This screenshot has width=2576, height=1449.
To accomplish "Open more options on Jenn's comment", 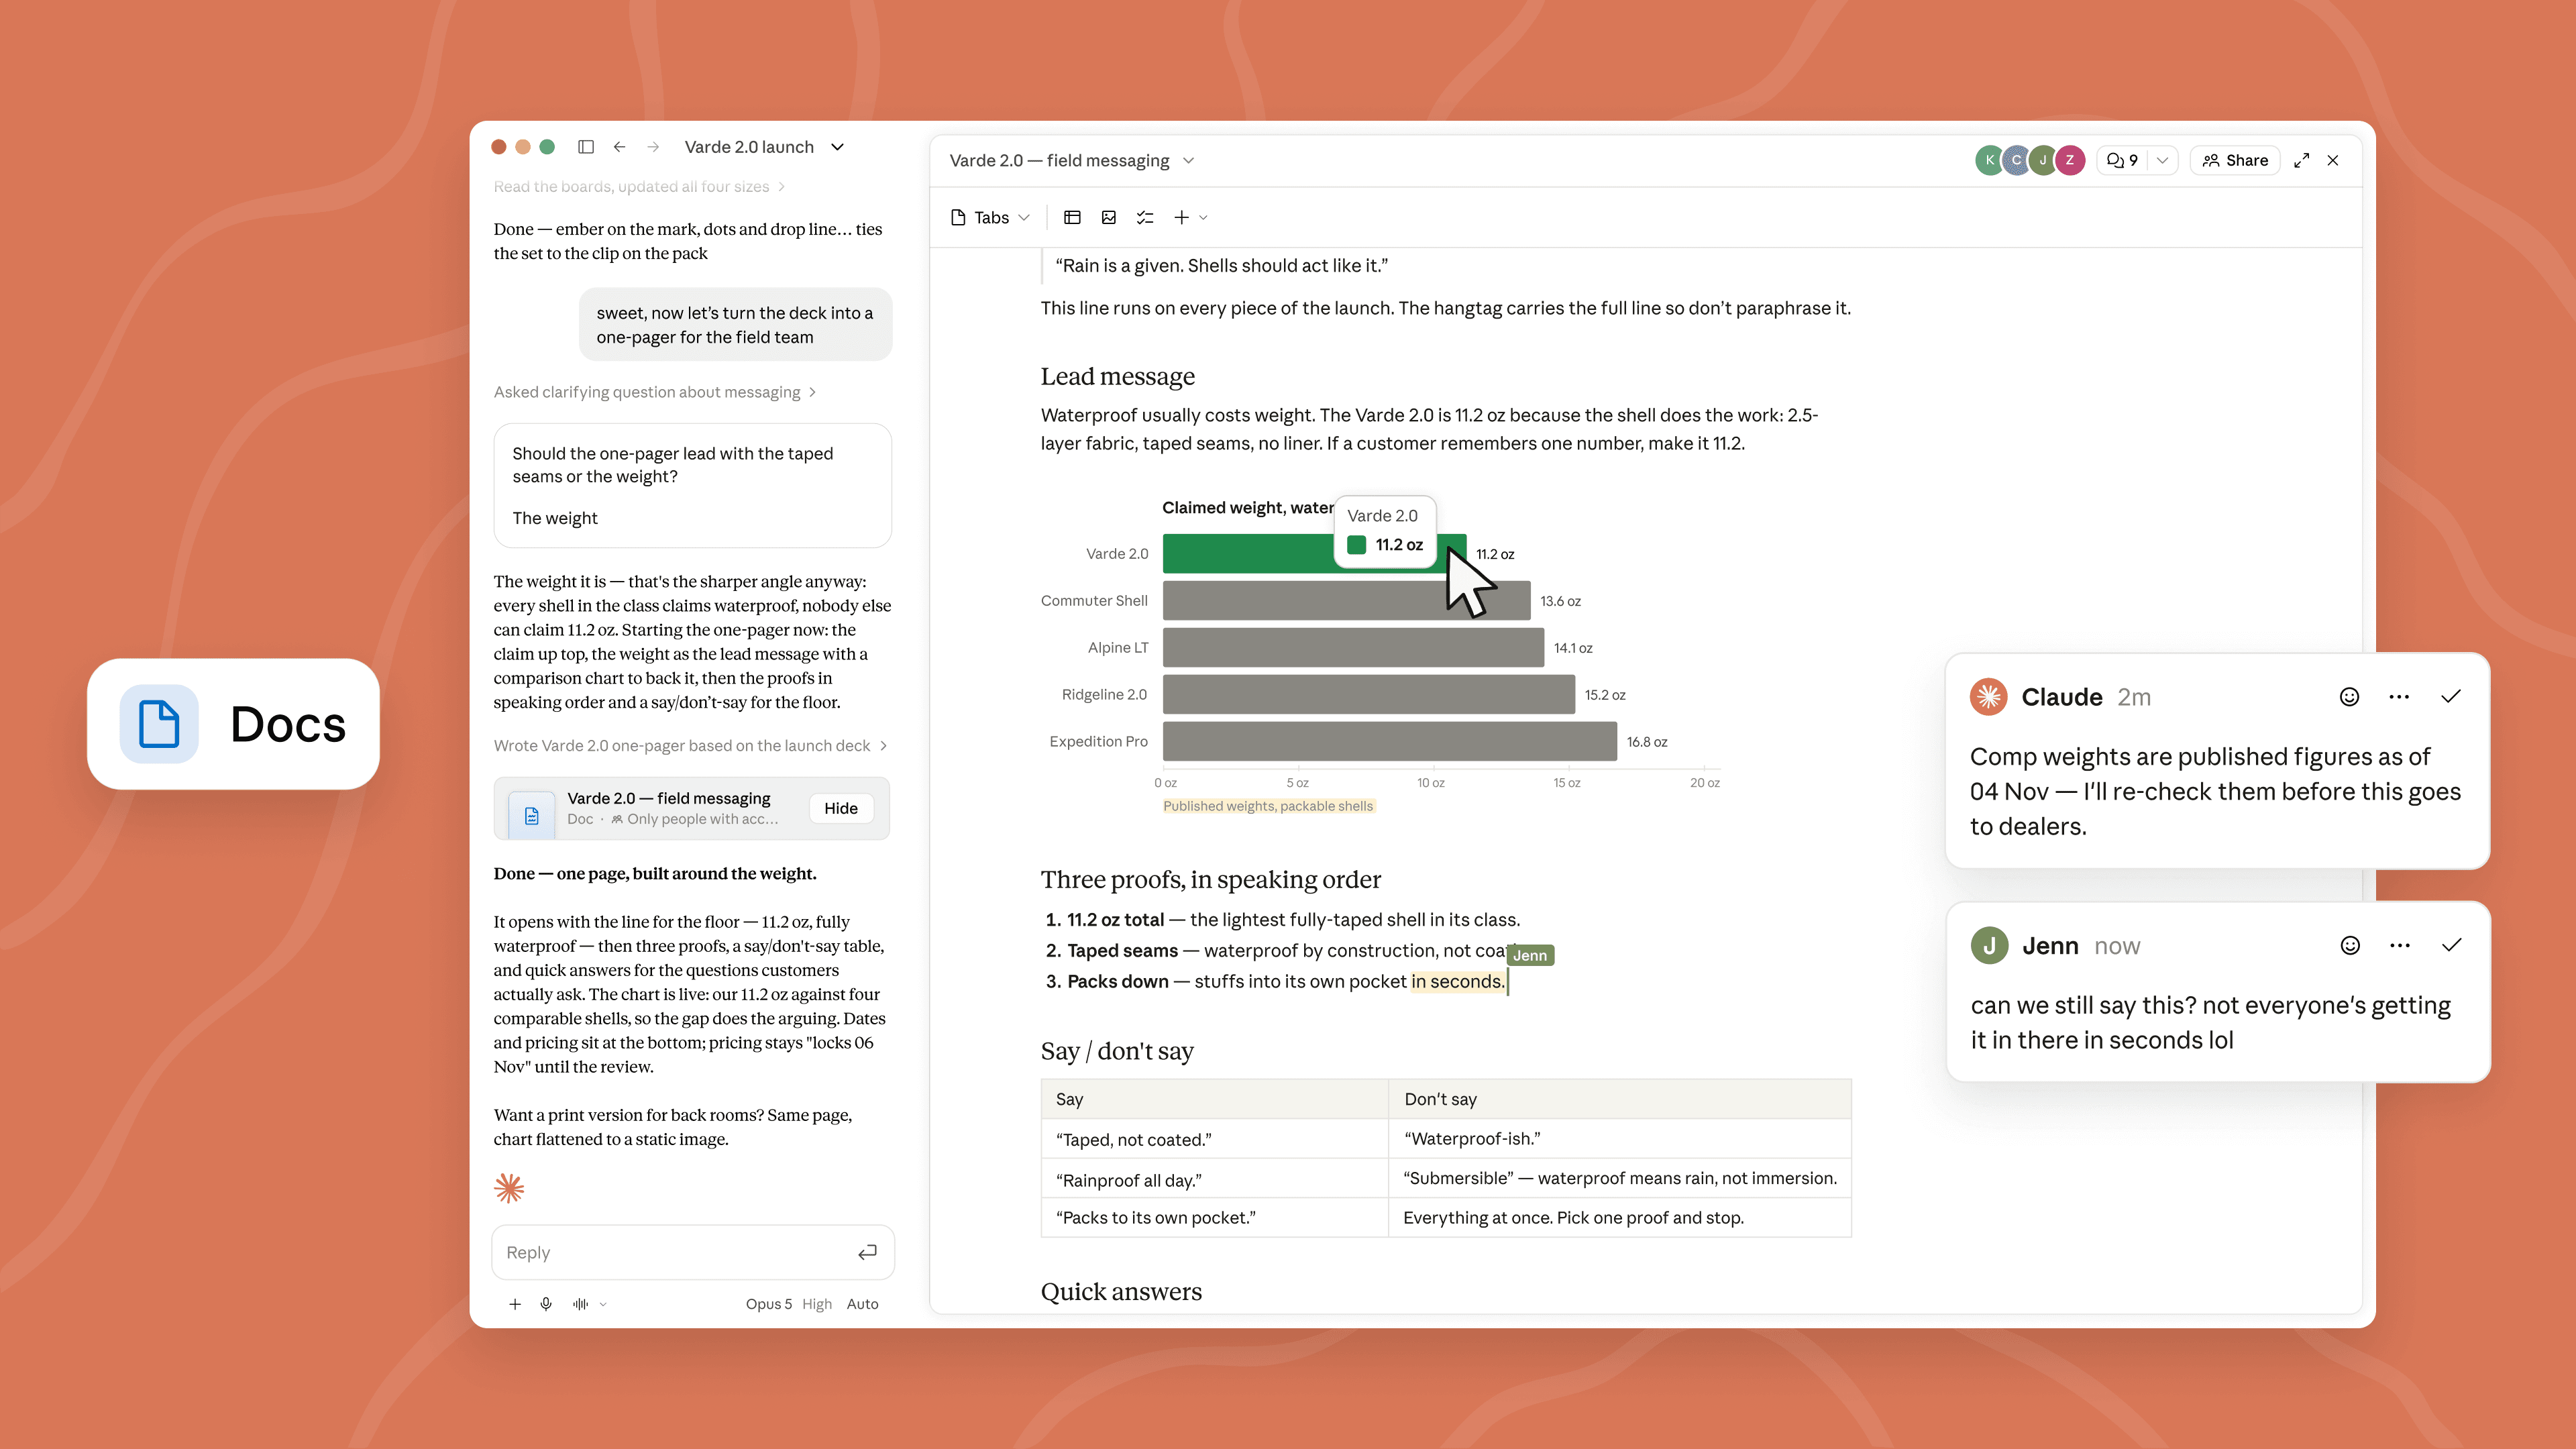I will pos(2400,946).
